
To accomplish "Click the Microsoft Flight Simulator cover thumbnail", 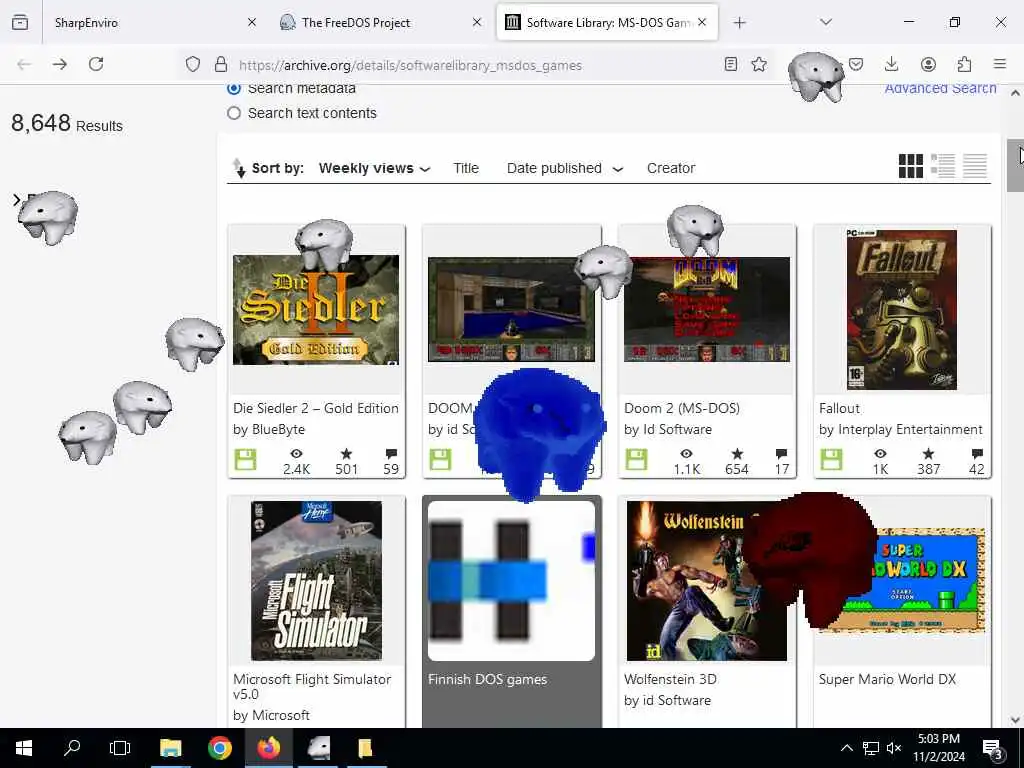I will coord(316,581).
